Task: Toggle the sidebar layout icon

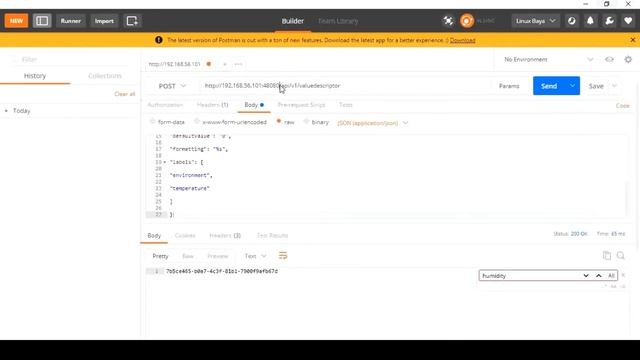Action: click(42, 21)
